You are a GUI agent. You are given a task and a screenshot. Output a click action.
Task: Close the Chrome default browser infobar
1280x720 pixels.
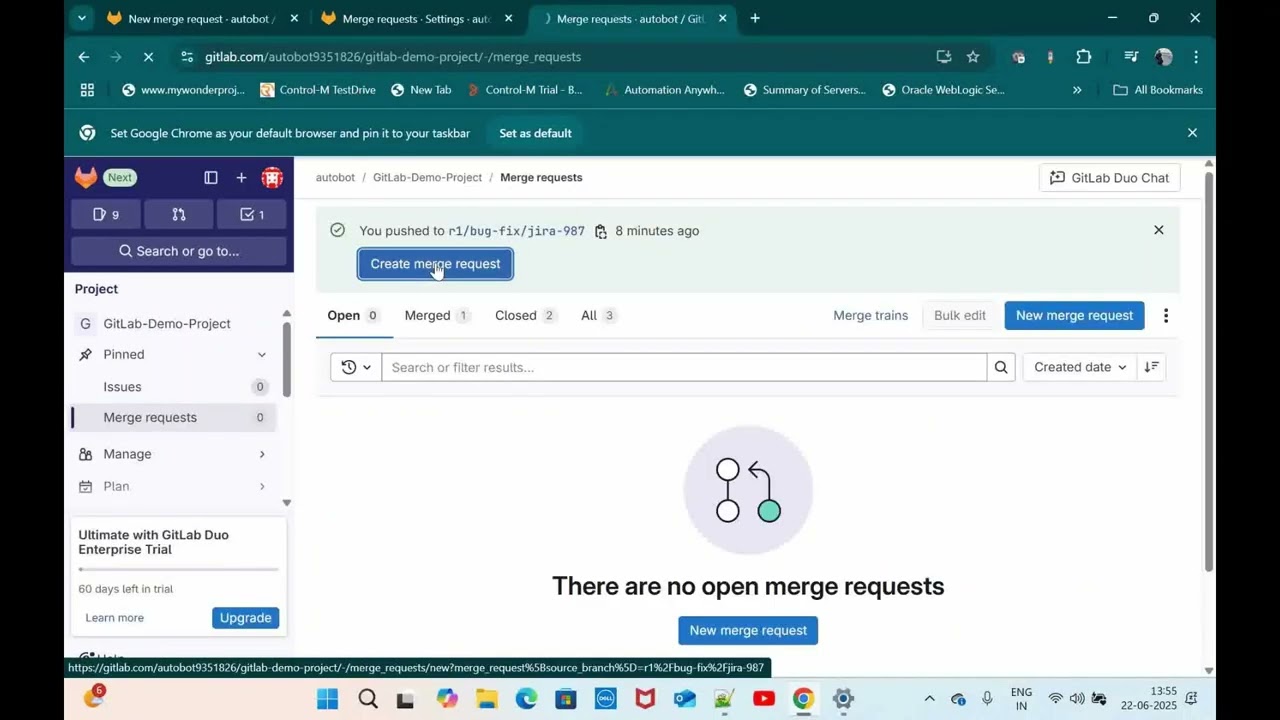click(1192, 133)
